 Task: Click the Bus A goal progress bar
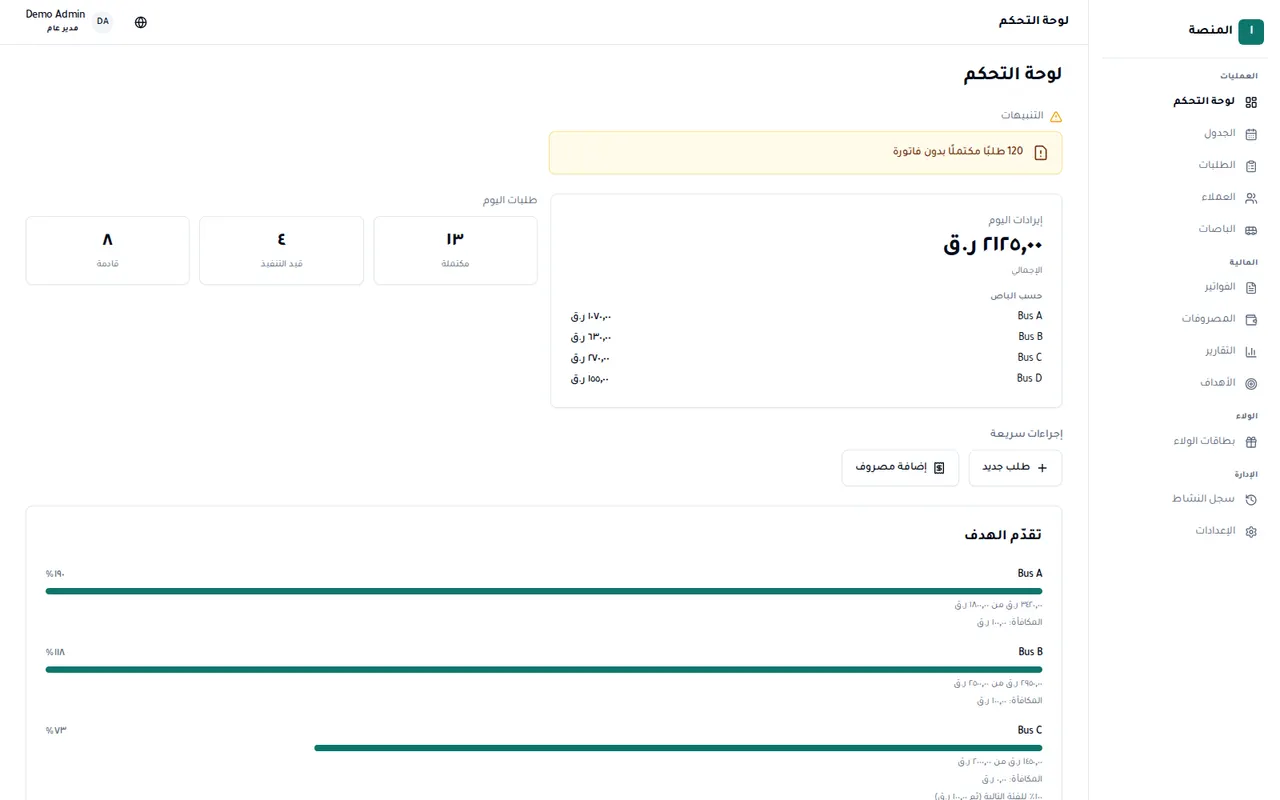coord(544,591)
